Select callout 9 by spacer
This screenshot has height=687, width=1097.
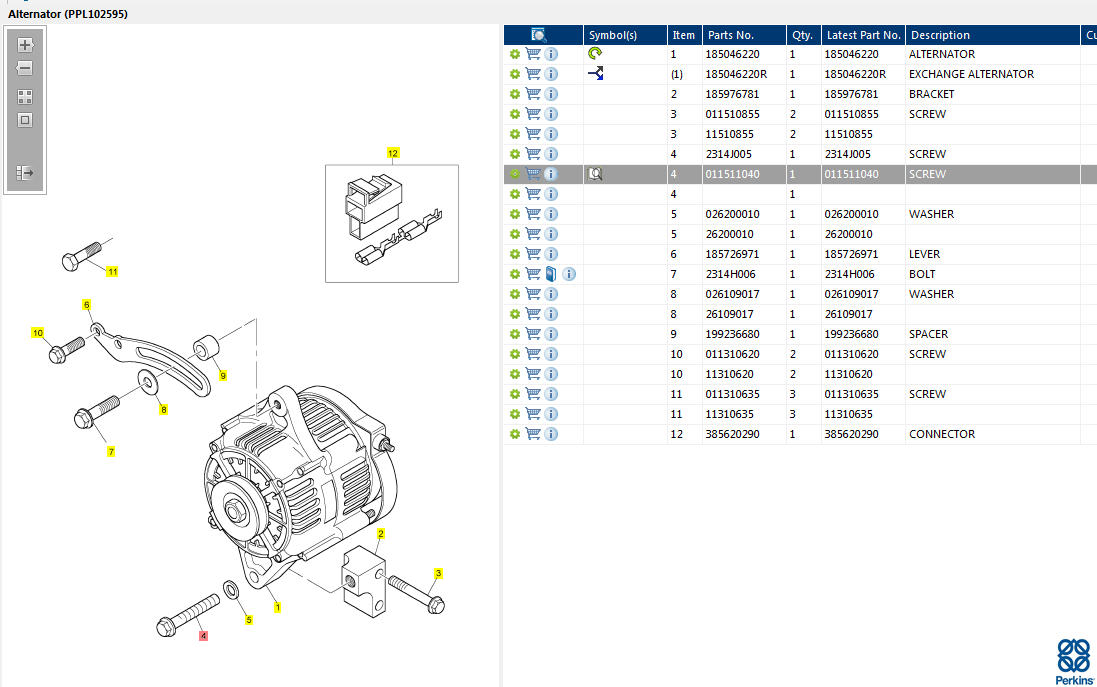tap(223, 376)
